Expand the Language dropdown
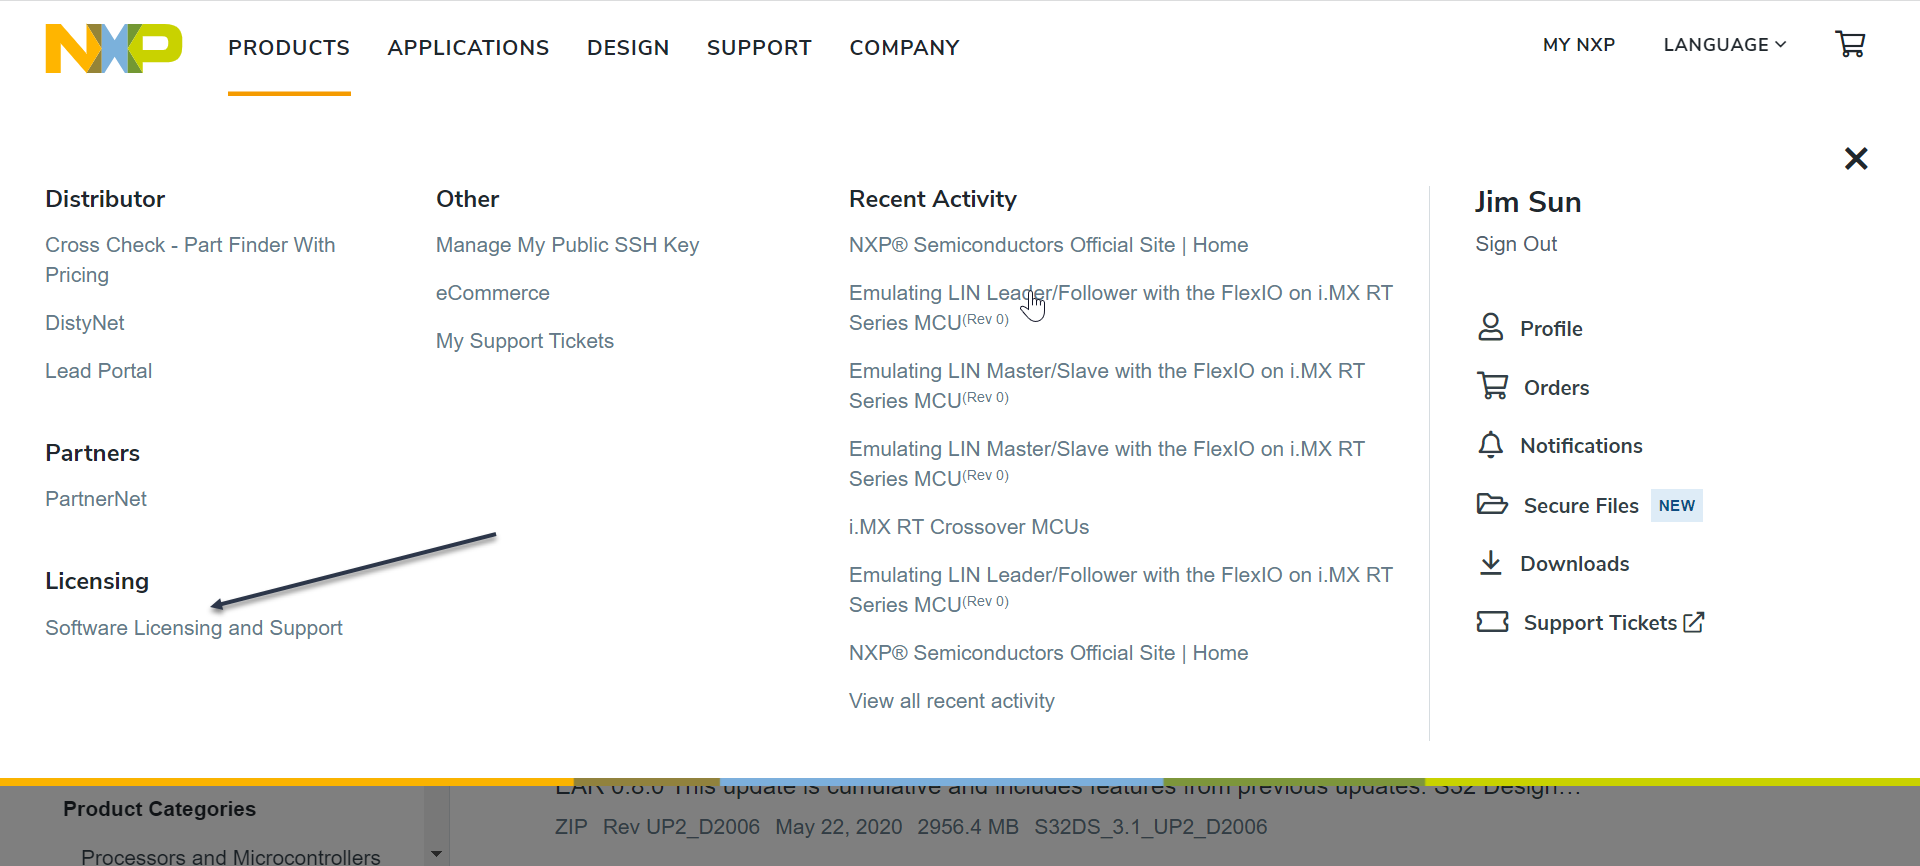1920x866 pixels. pyautogui.click(x=1725, y=45)
